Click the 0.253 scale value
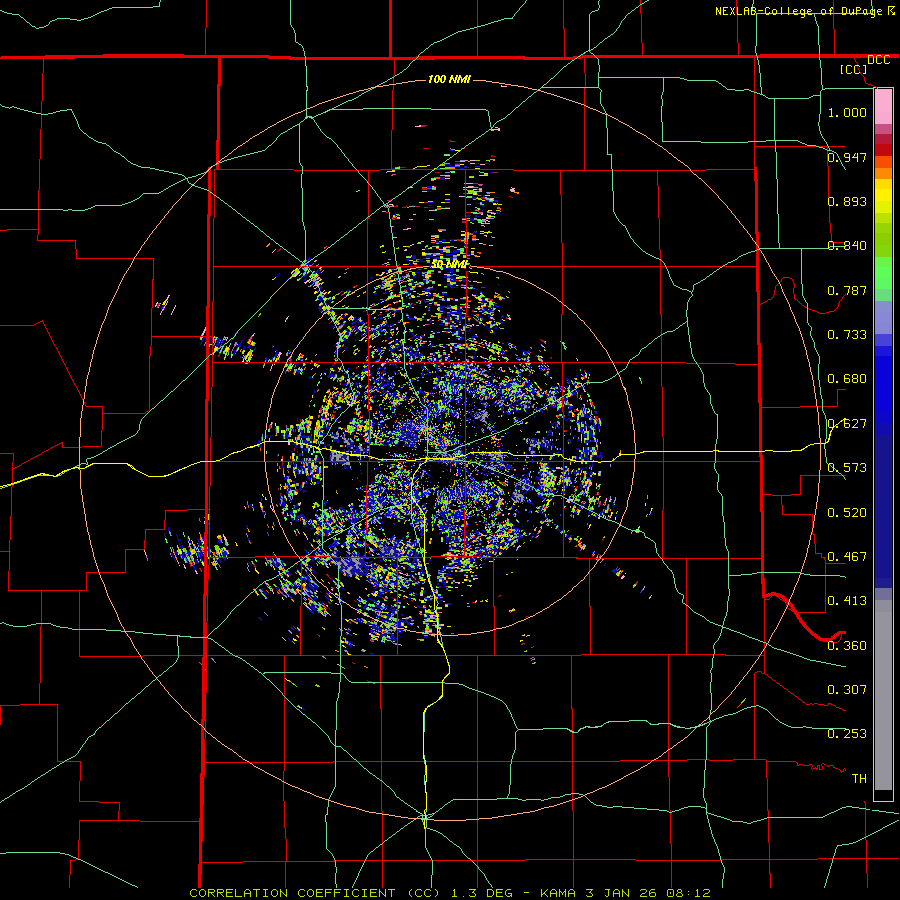Image resolution: width=900 pixels, height=900 pixels. pos(847,734)
